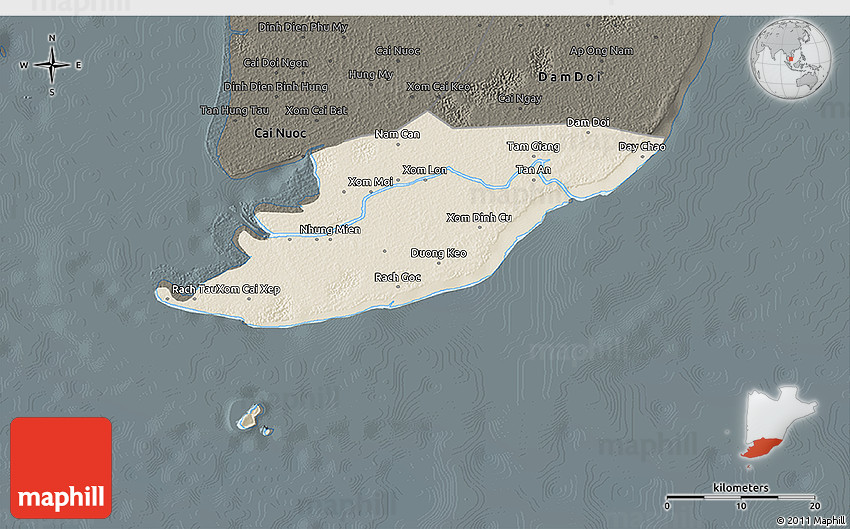The image size is (850, 529).
Task: Click the Day Chao coastal label
Action: click(641, 146)
